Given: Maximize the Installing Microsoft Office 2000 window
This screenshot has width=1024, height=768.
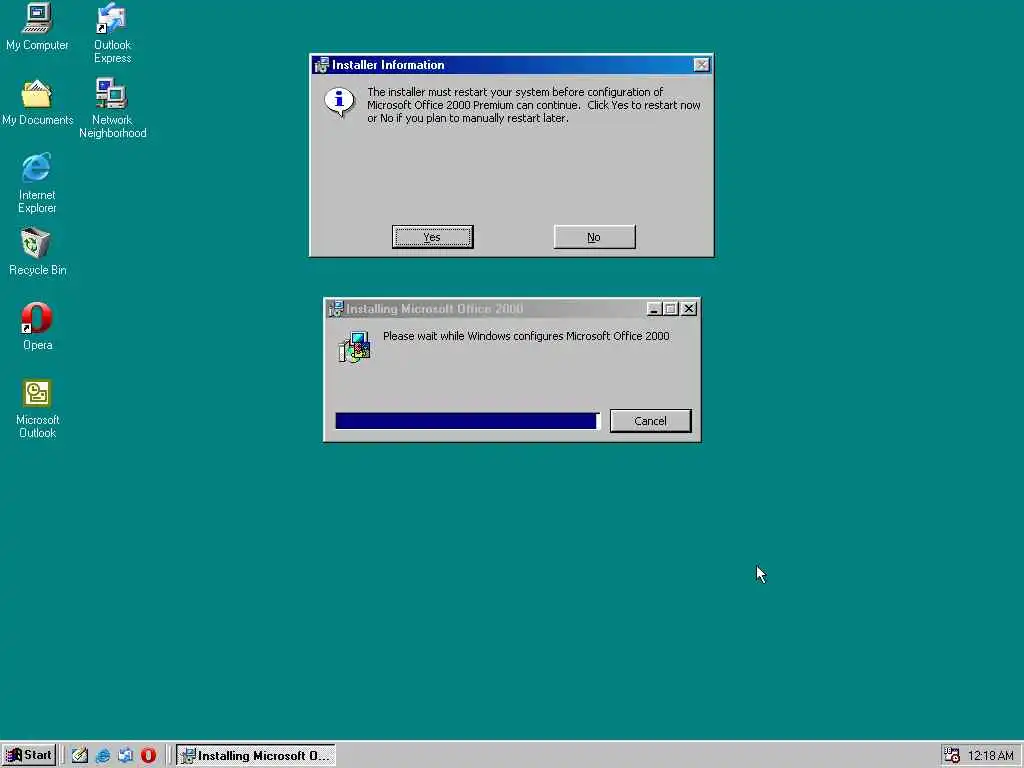Looking at the screenshot, I should click(x=671, y=309).
